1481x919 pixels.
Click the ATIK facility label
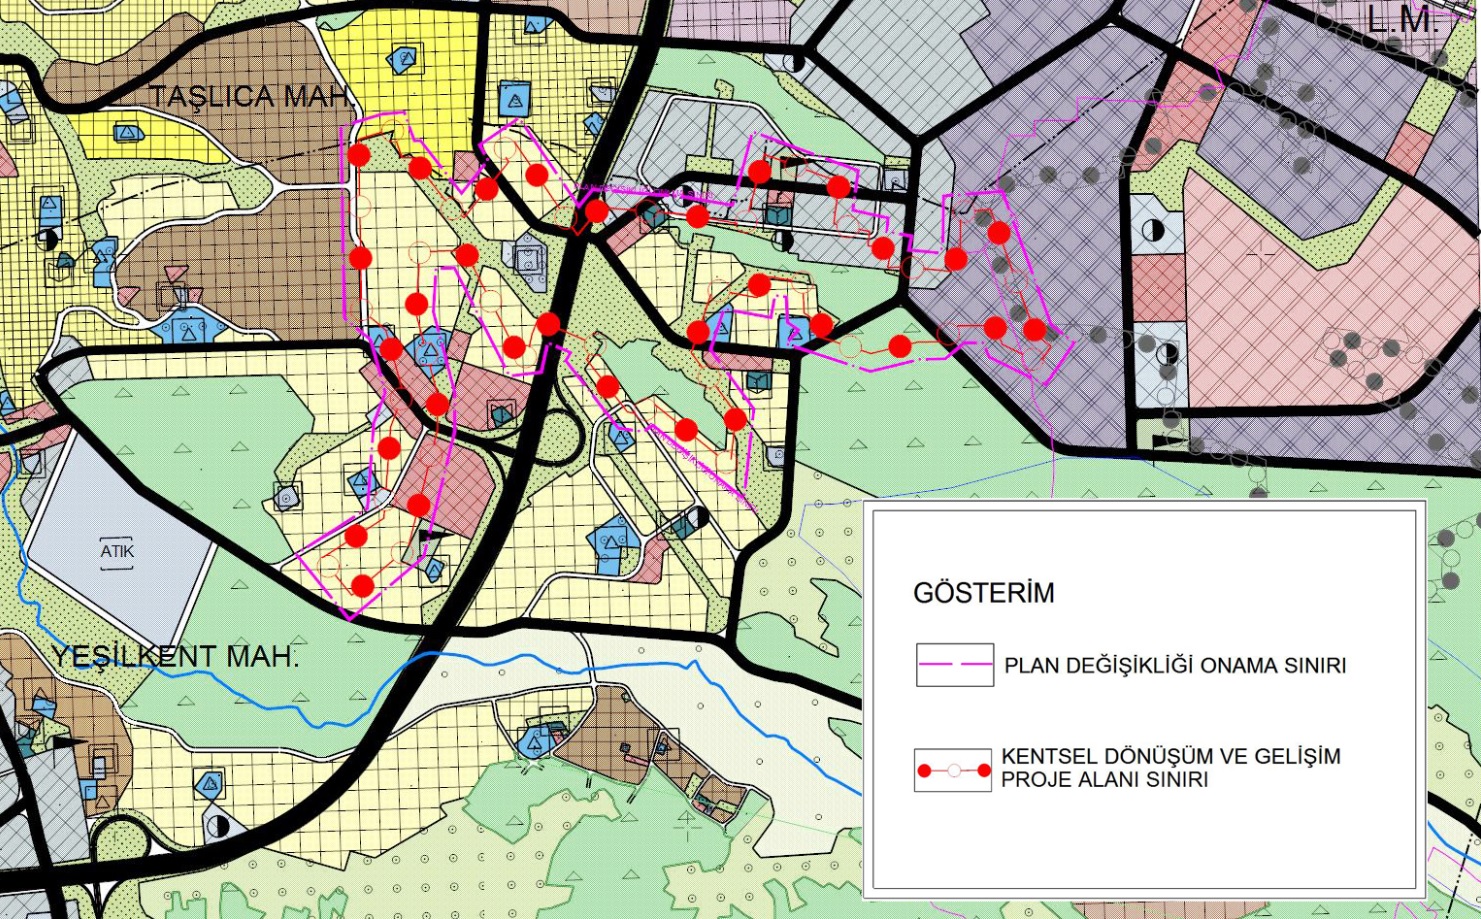[x=117, y=551]
